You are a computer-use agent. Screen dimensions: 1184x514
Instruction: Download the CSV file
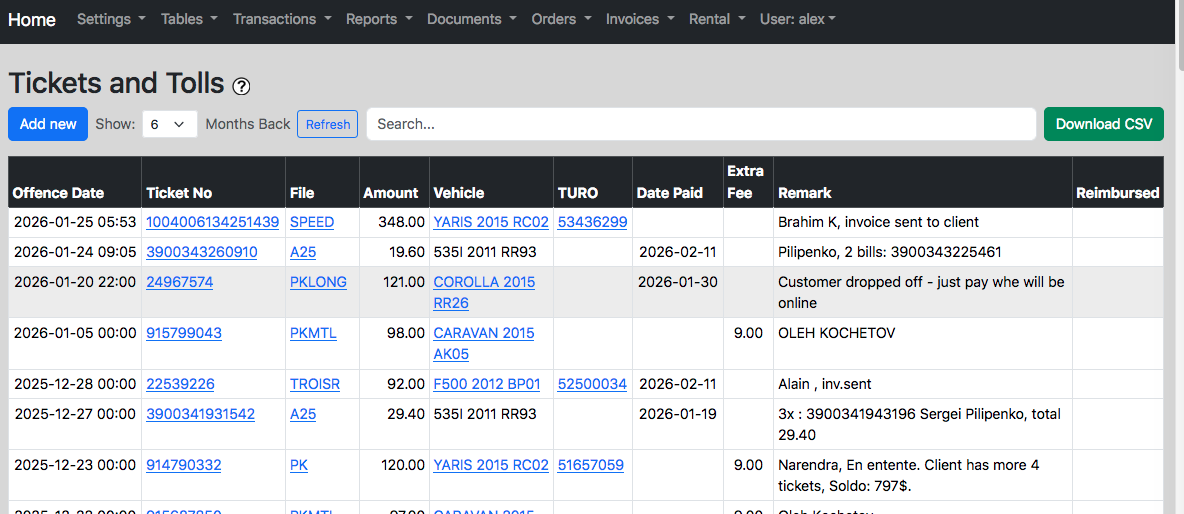pyautogui.click(x=1104, y=124)
